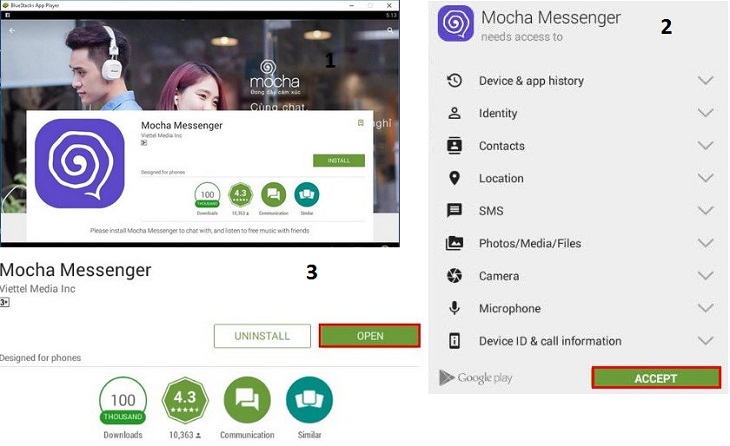Click the Google Play logo in dialog
The width and height of the screenshot is (730, 446).
[x=476, y=378]
